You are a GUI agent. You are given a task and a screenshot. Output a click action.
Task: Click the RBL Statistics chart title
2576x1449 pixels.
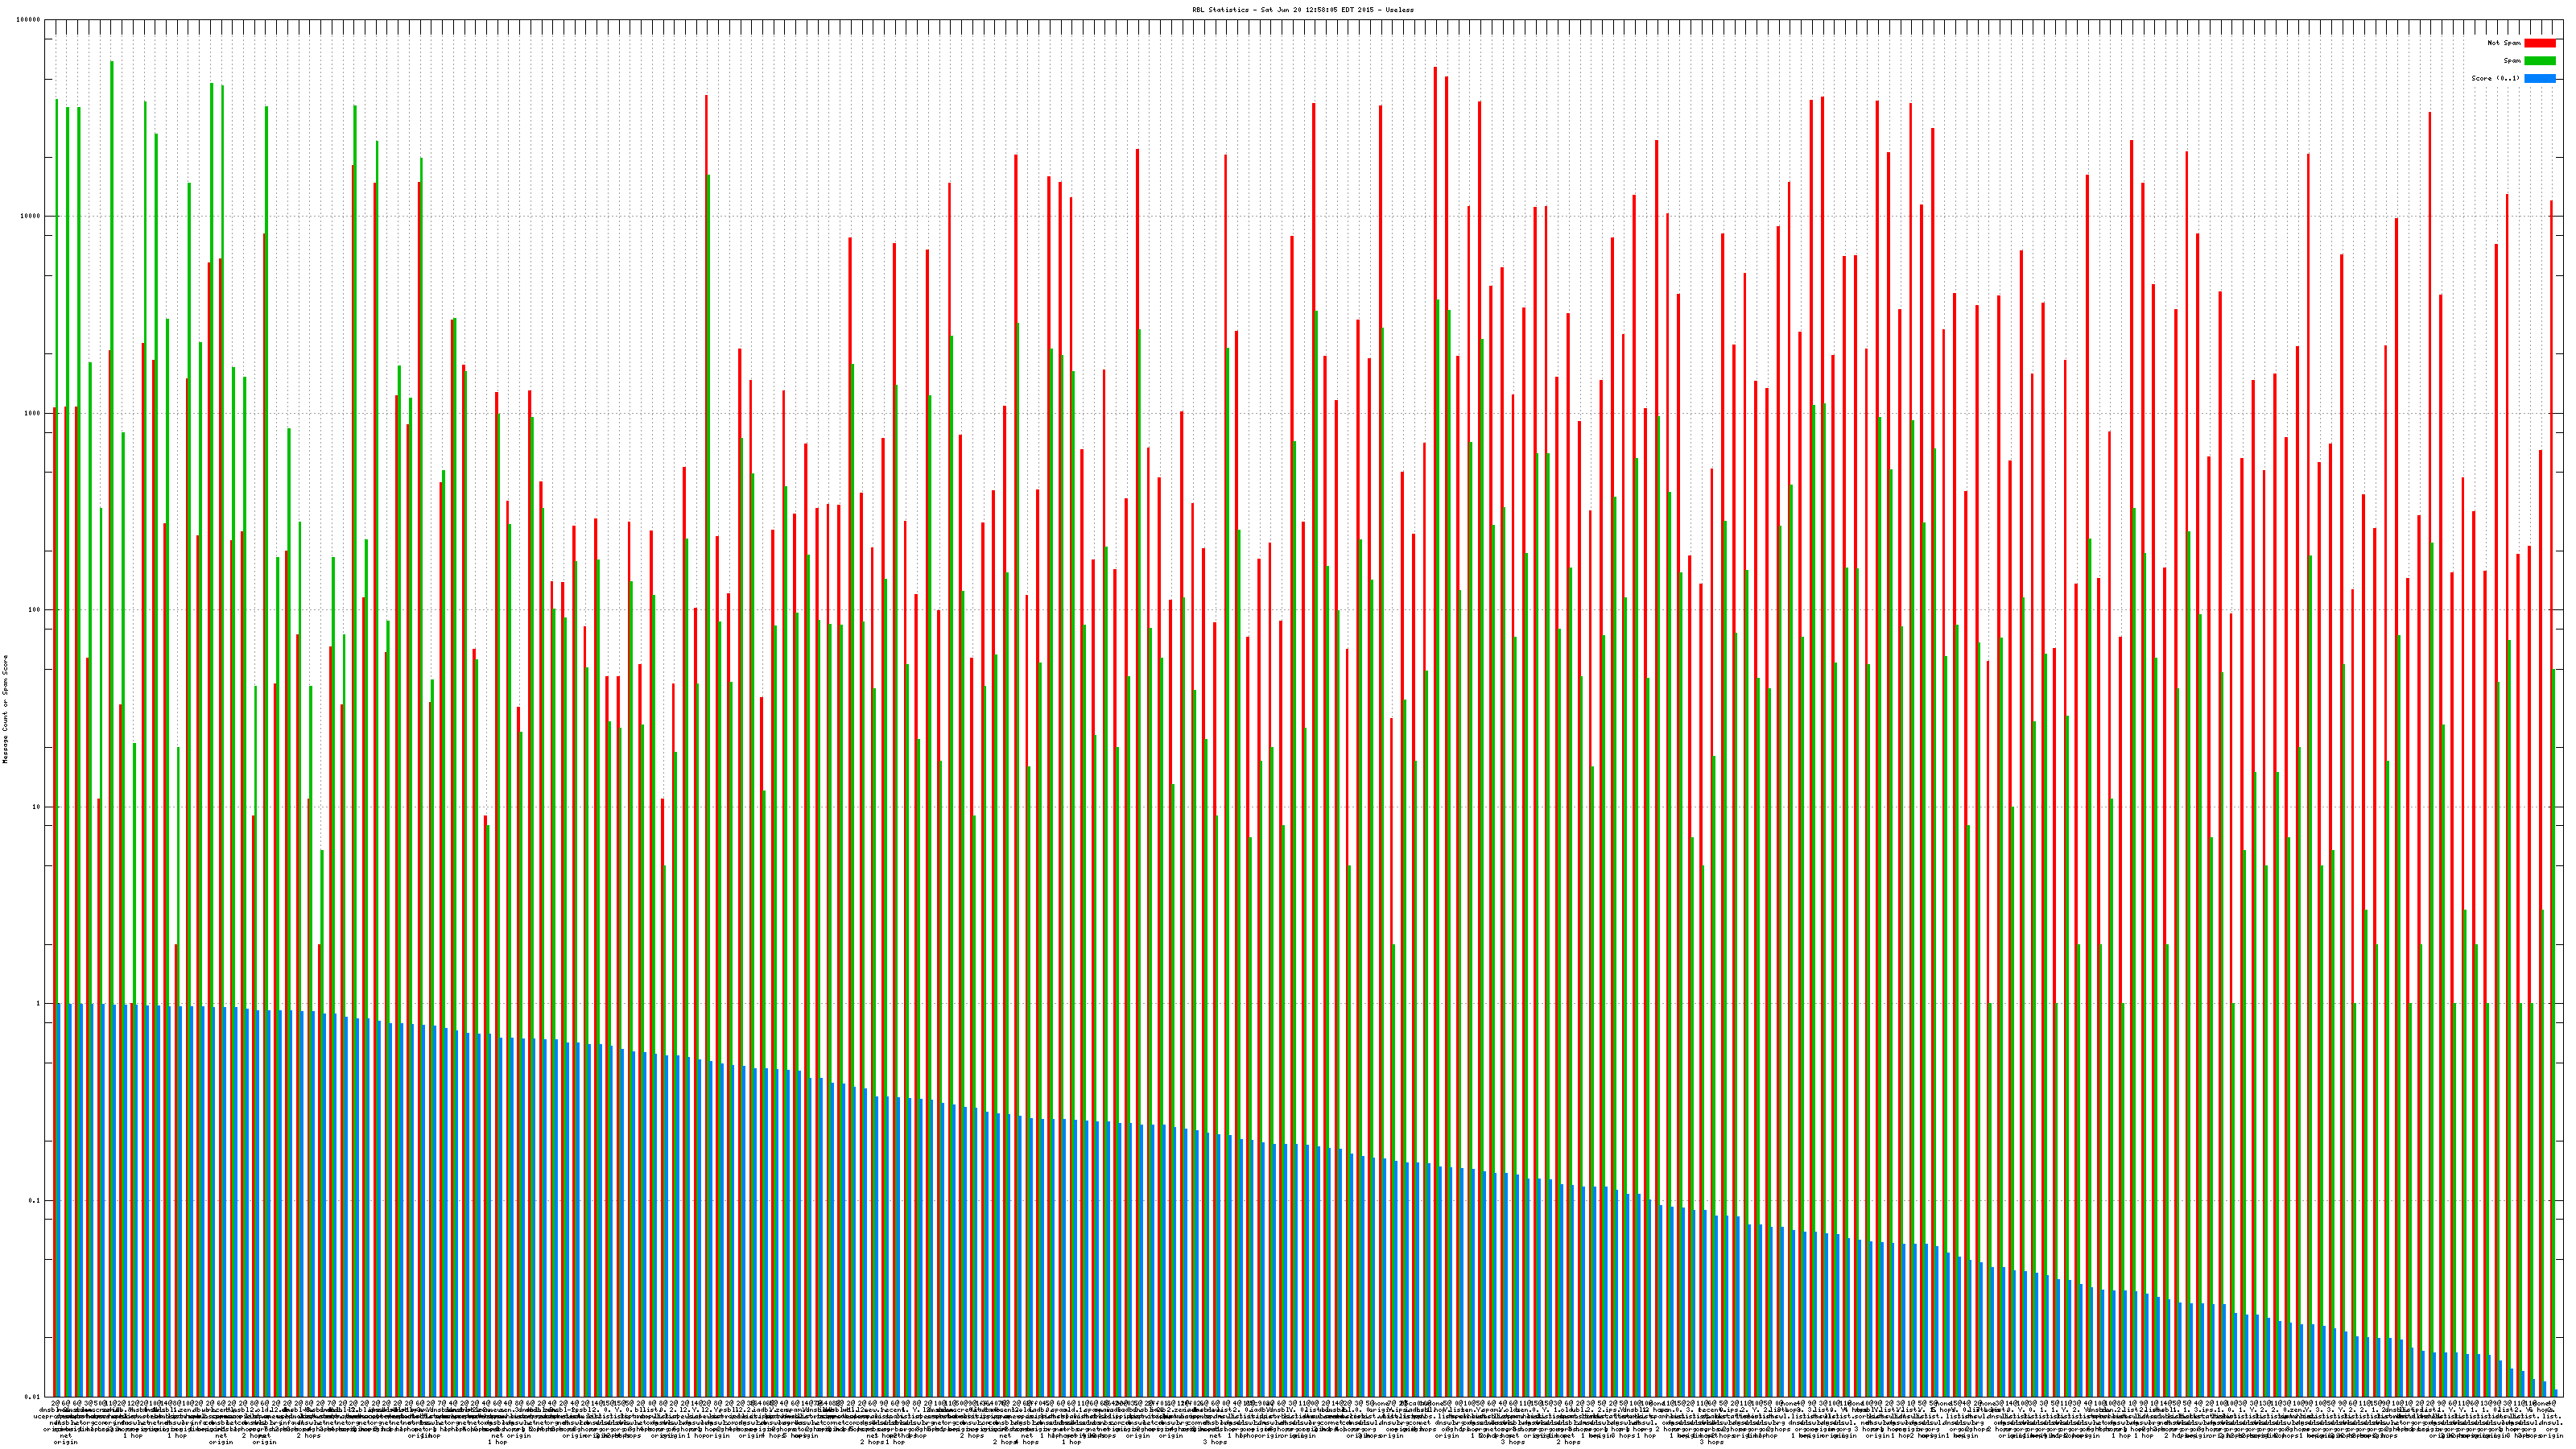[1303, 10]
